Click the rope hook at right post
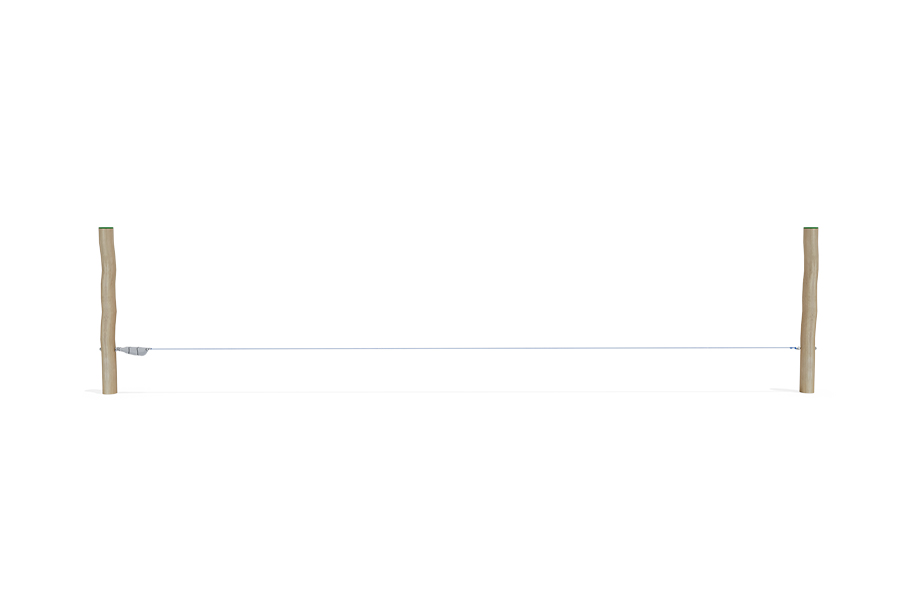This screenshot has width=900, height=600. pyautogui.click(x=795, y=348)
